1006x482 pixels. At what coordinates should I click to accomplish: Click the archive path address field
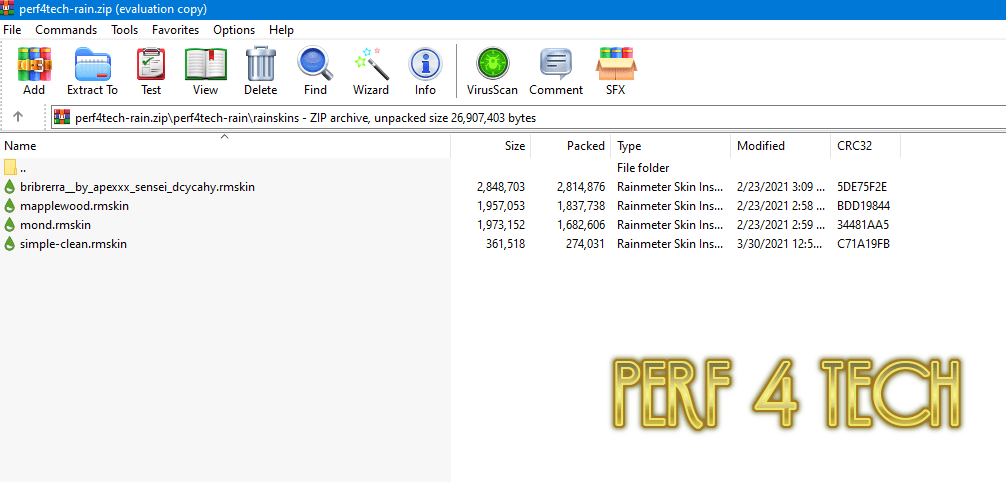coord(529,117)
